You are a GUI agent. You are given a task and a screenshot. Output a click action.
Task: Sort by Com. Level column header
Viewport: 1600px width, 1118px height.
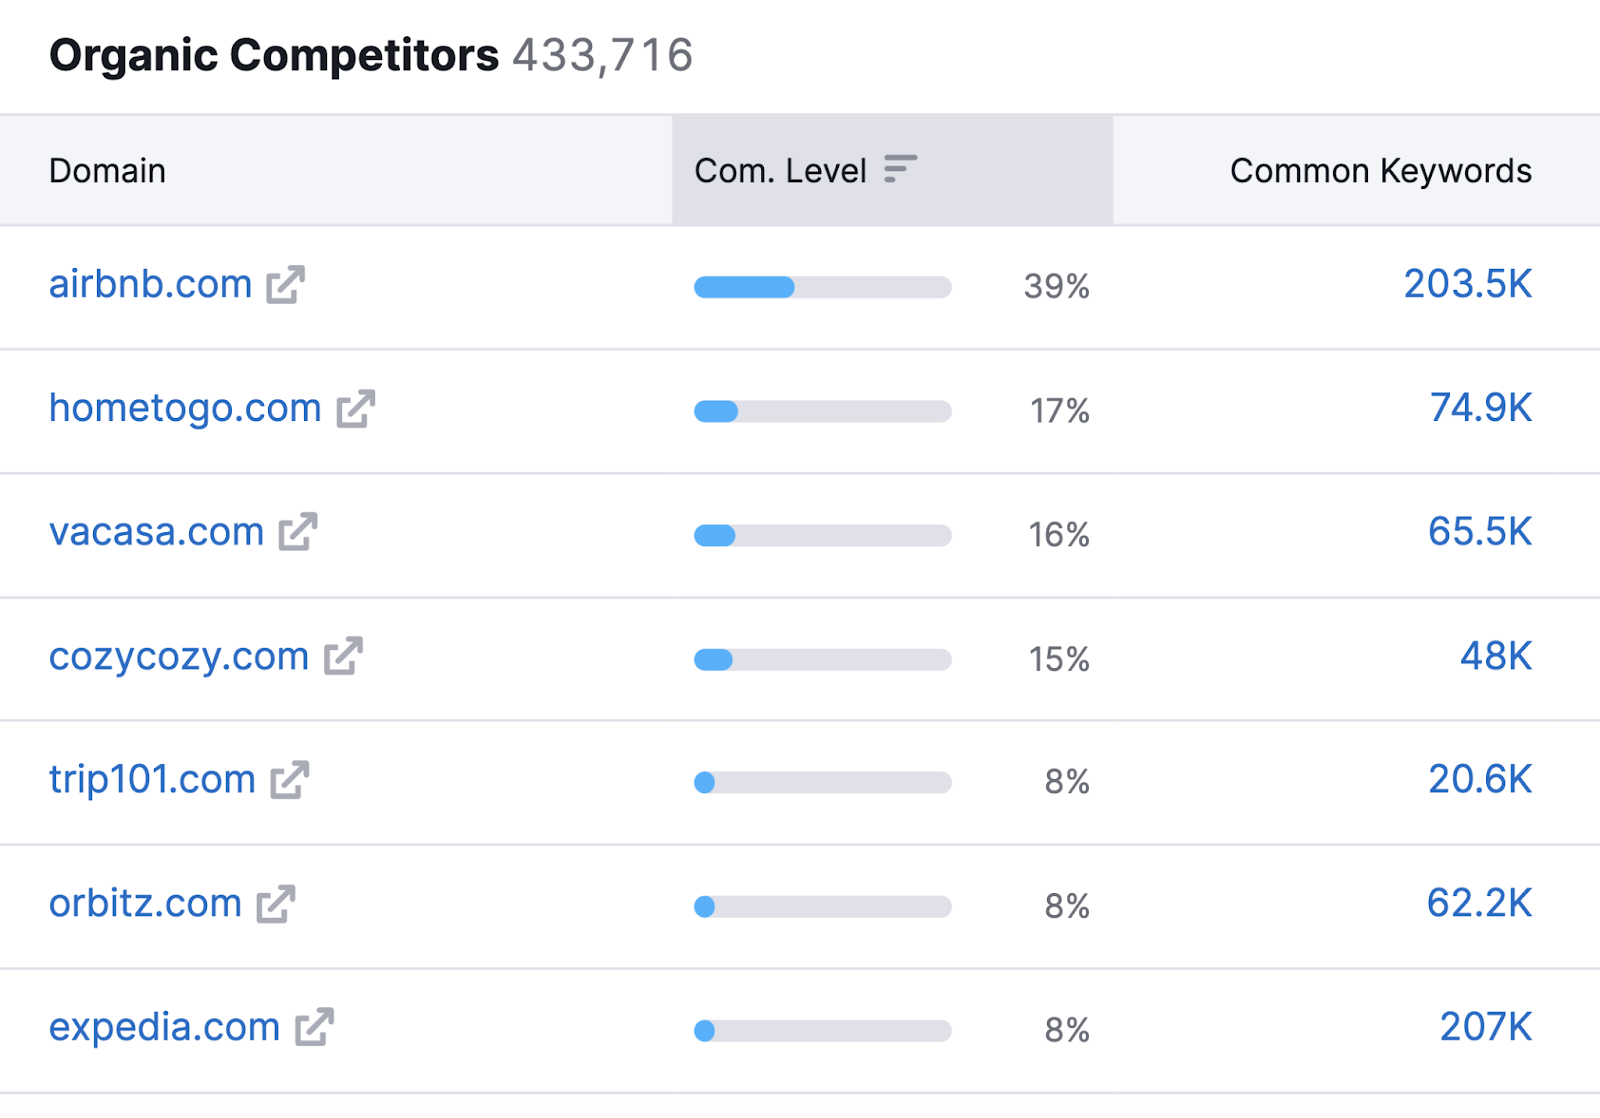coord(780,171)
